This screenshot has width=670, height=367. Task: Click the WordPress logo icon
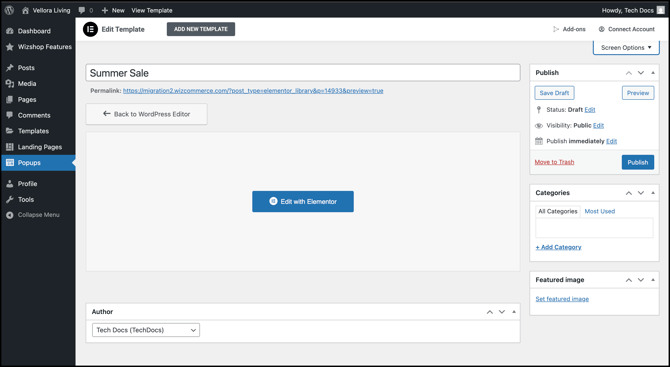pyautogui.click(x=9, y=10)
